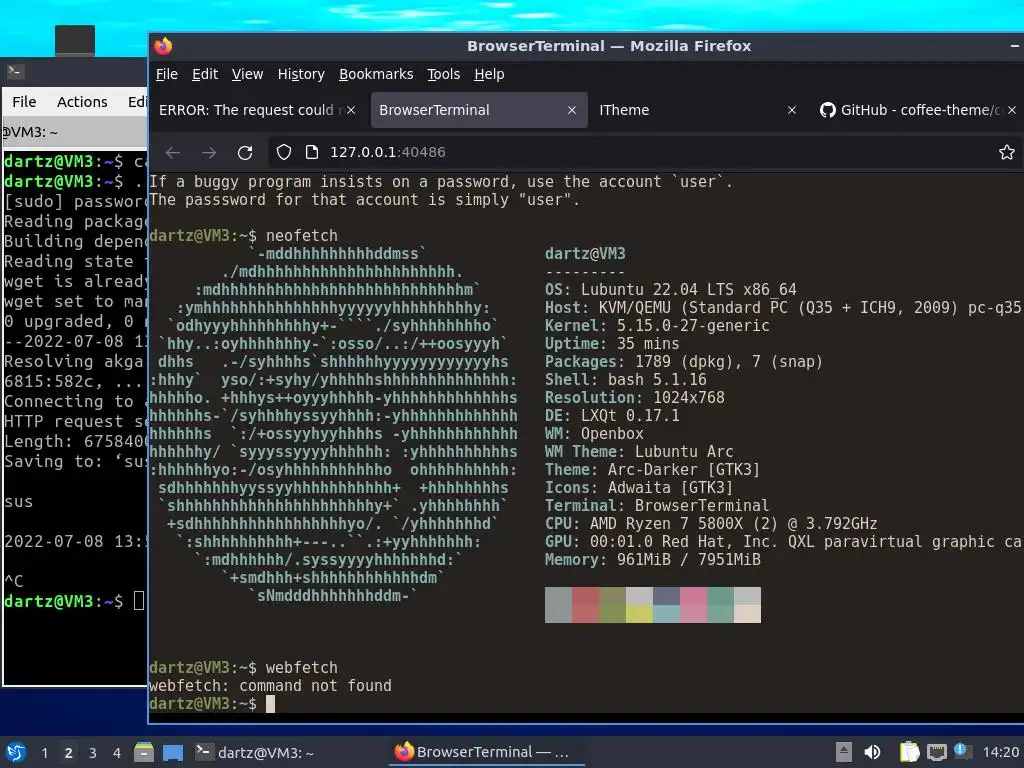This screenshot has height=768, width=1024.
Task: Click the 'Resolution: 1024x768' line
Action: tap(635, 398)
